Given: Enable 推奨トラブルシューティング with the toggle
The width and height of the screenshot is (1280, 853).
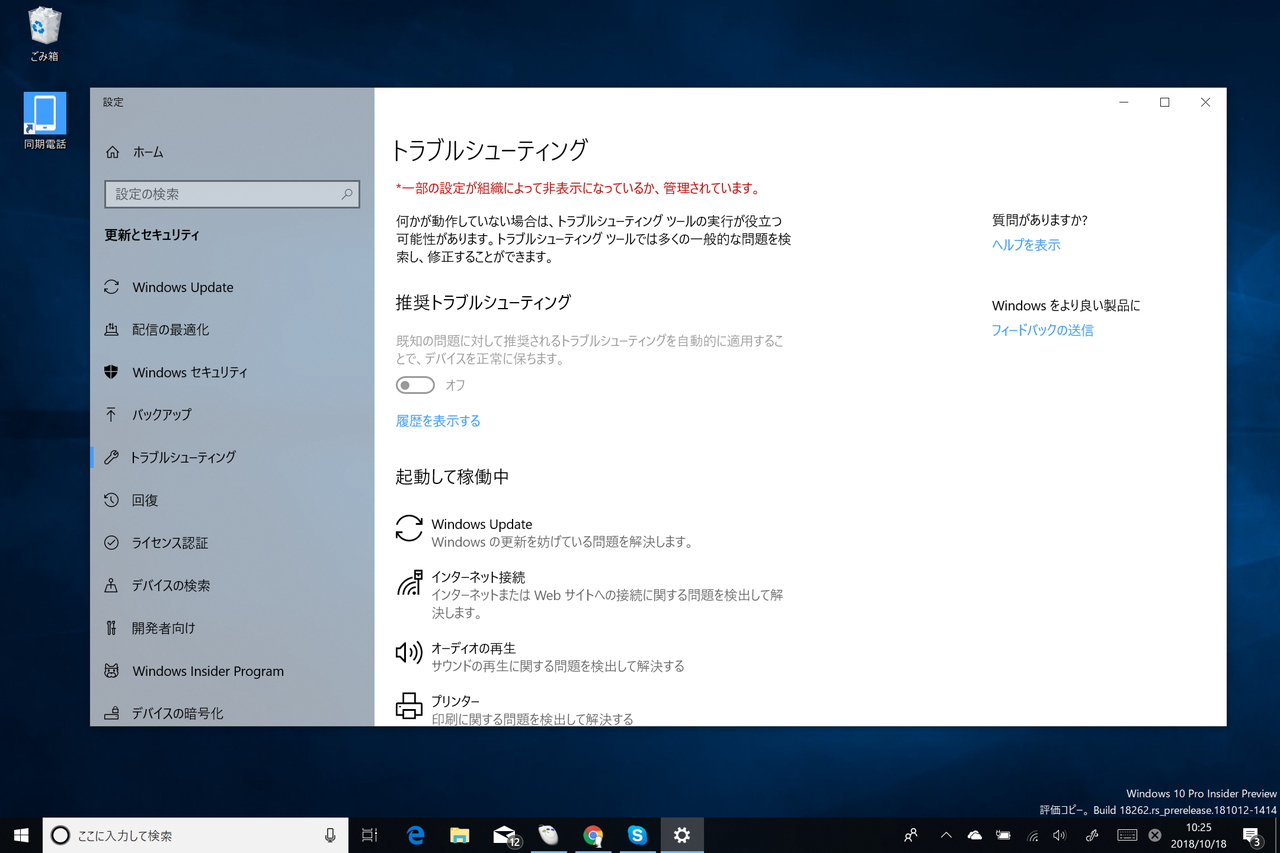Looking at the screenshot, I should pyautogui.click(x=414, y=384).
